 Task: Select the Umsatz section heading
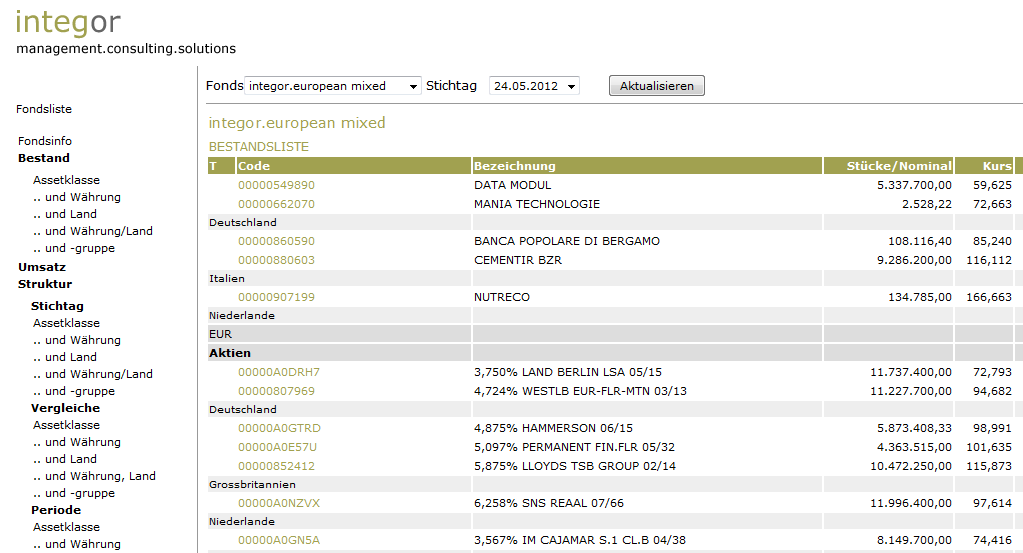(42, 267)
